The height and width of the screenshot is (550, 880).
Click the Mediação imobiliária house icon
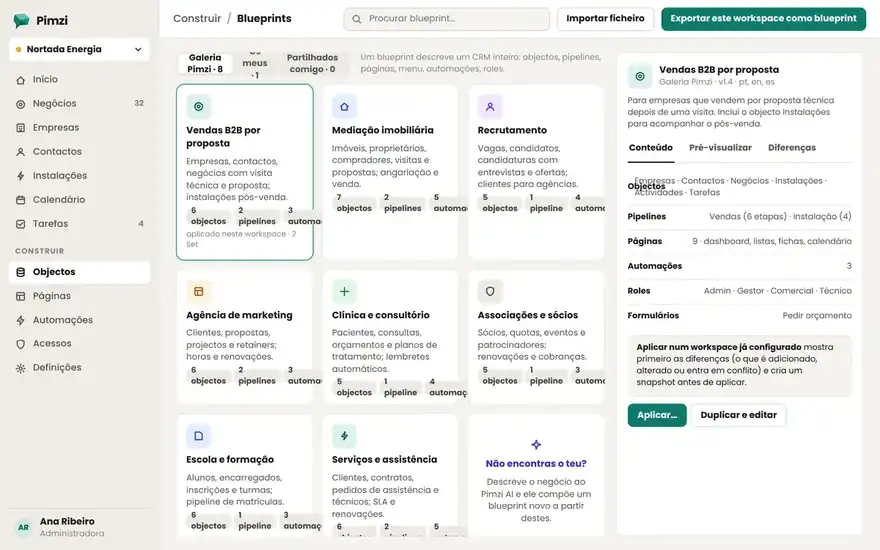pyautogui.click(x=344, y=107)
